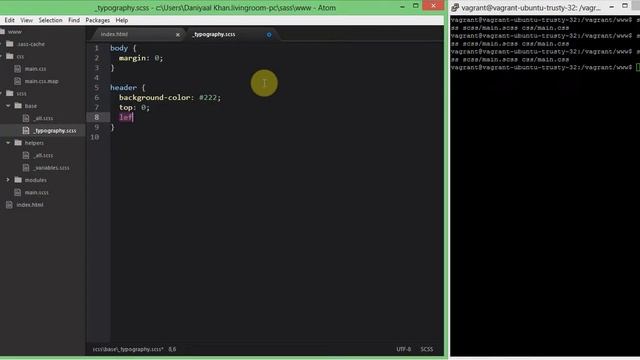Click the helpers folder icon
This screenshot has width=640, height=360.
tap(18, 143)
